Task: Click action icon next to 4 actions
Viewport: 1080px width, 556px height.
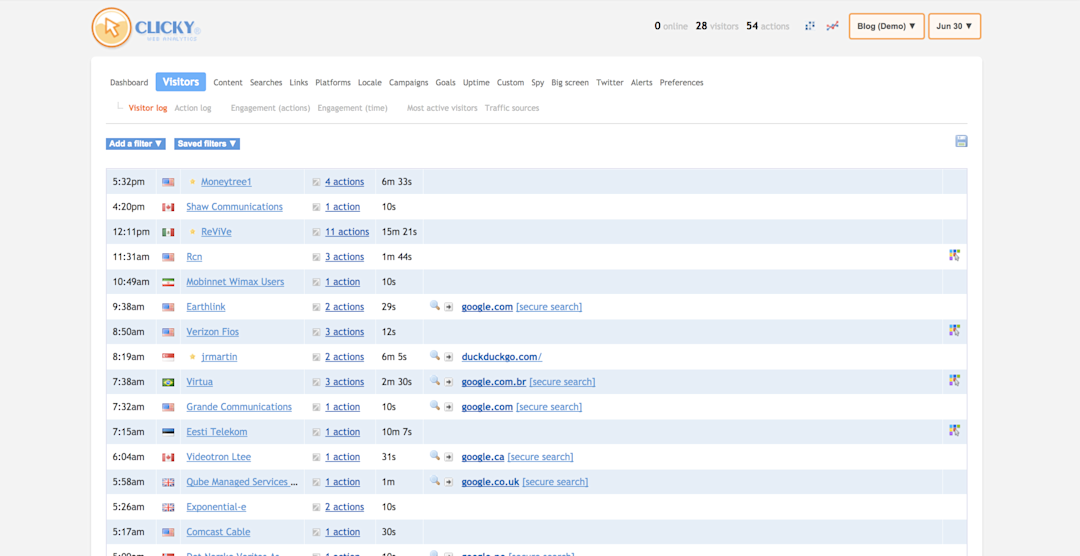Action: [x=316, y=182]
